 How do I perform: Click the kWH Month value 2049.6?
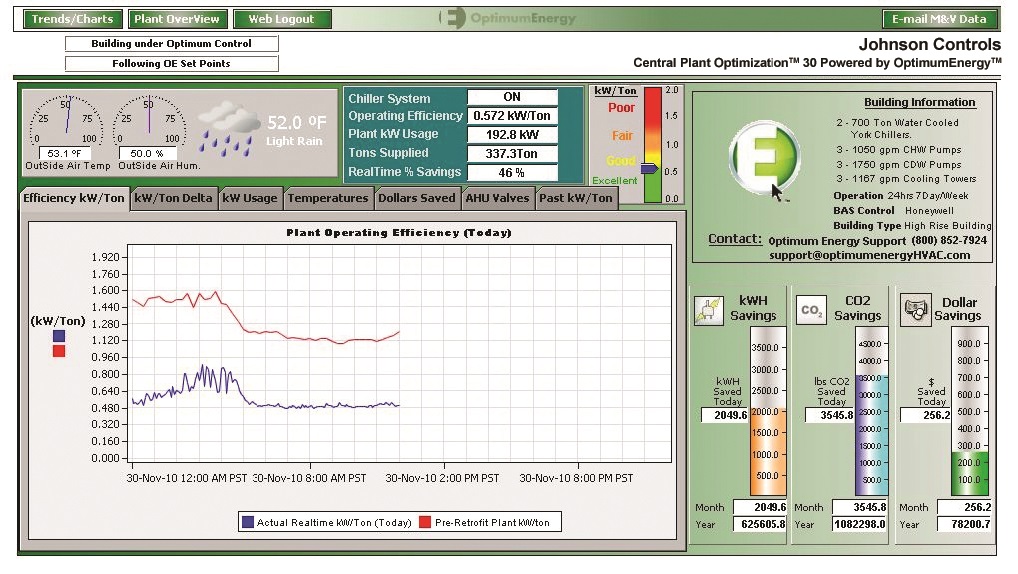(x=760, y=507)
